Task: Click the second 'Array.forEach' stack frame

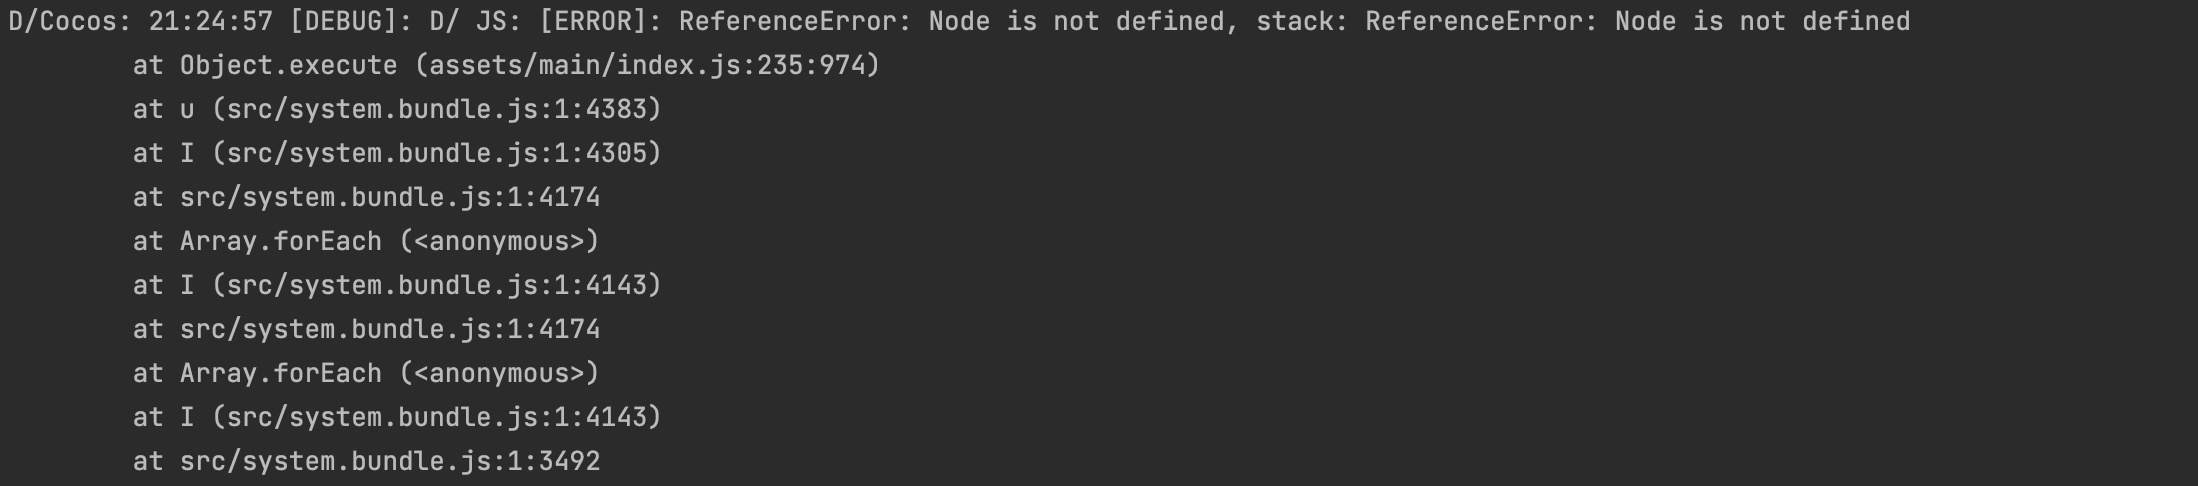Action: [x=280, y=373]
